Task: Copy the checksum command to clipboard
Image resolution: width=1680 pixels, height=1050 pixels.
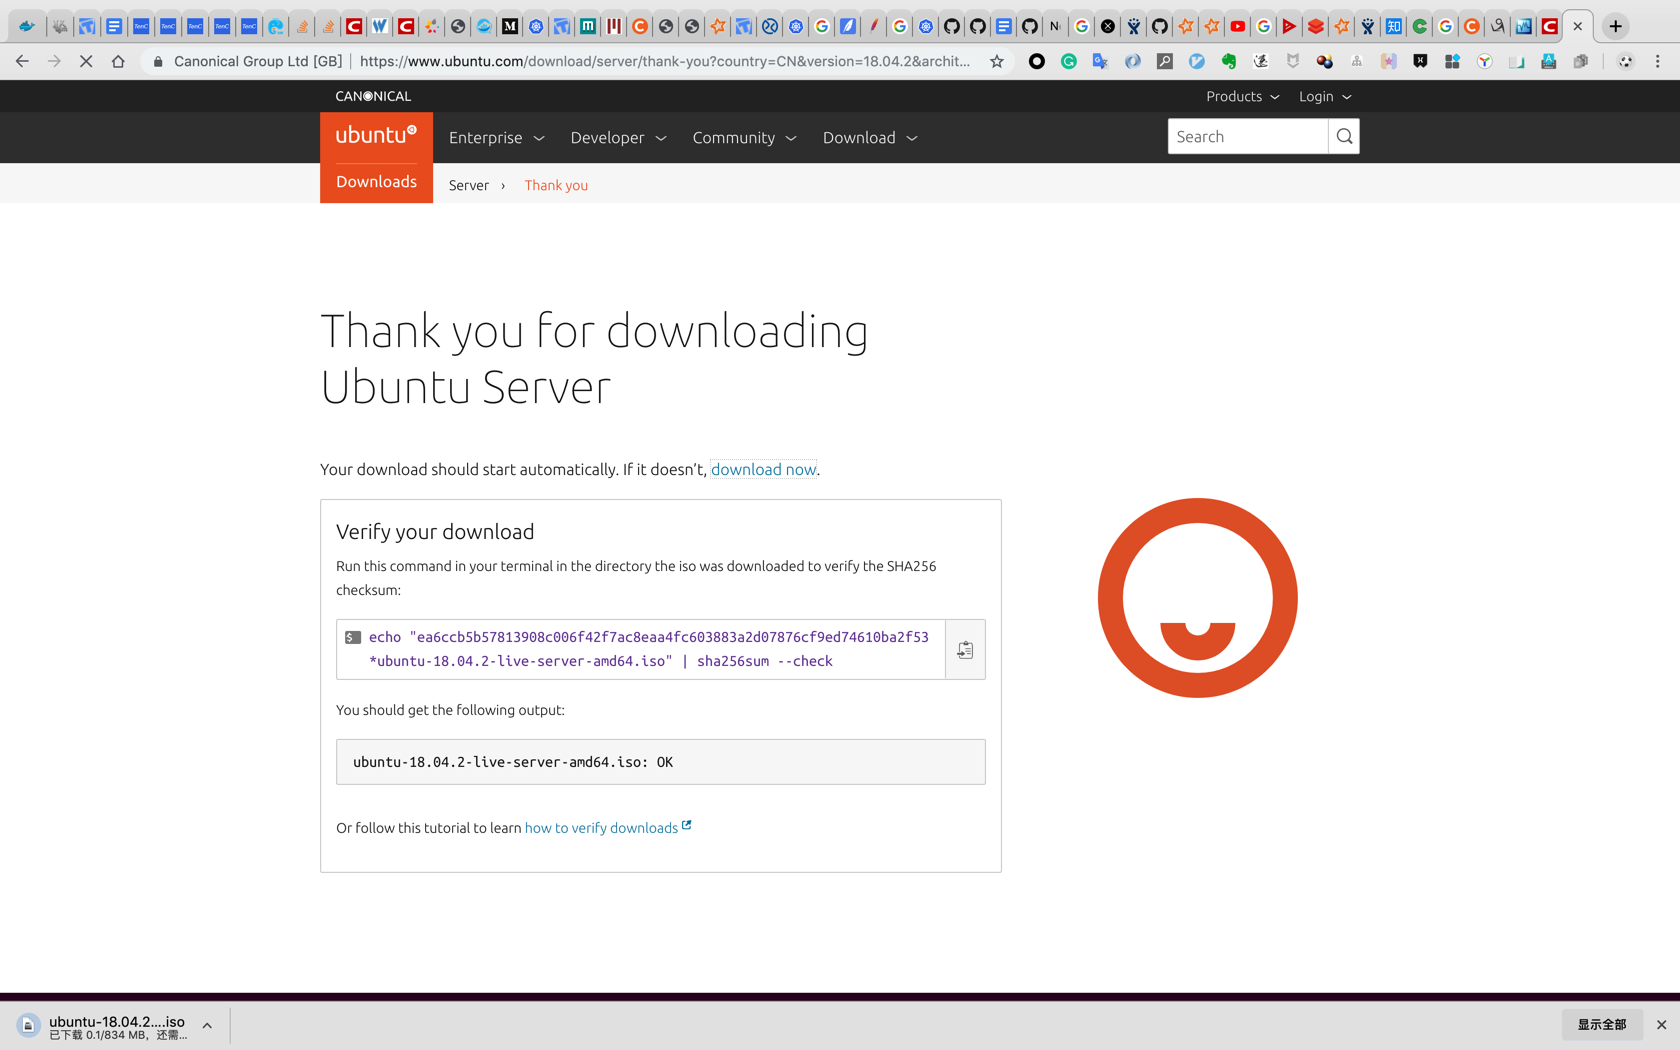Action: click(965, 650)
